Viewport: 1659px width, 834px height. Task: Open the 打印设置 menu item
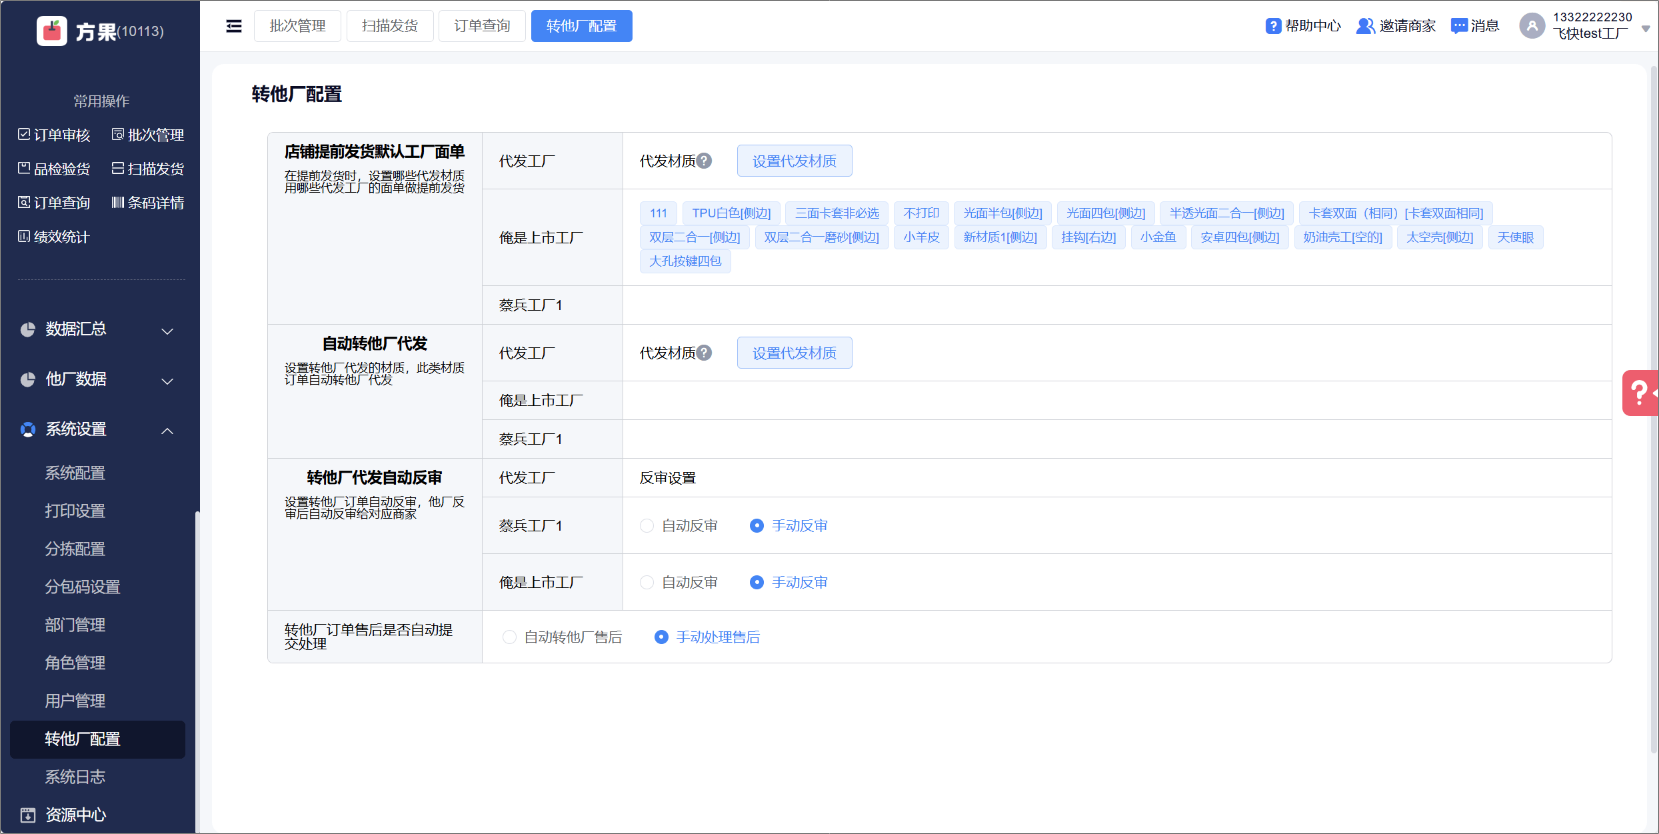click(75, 511)
